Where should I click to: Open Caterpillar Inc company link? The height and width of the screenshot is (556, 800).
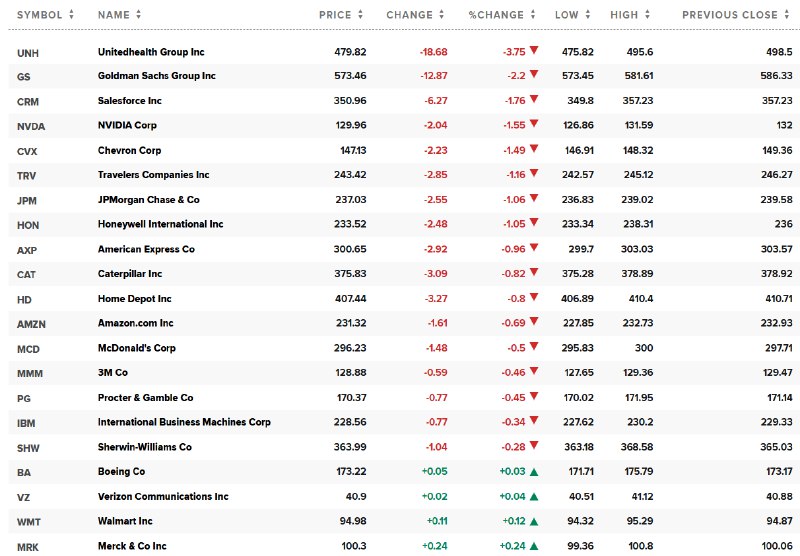[x=130, y=274]
